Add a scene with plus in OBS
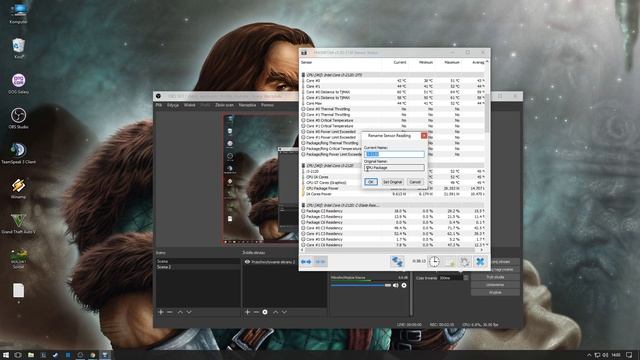The image size is (640, 360). pyautogui.click(x=161, y=312)
